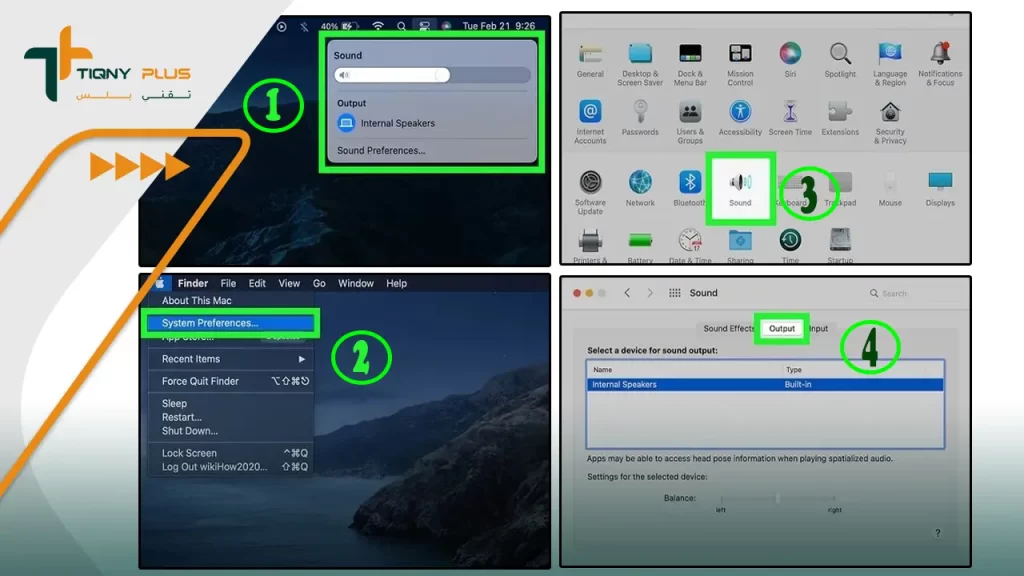Choose System Preferences… menu item
The width and height of the screenshot is (1024, 576).
[x=230, y=323]
